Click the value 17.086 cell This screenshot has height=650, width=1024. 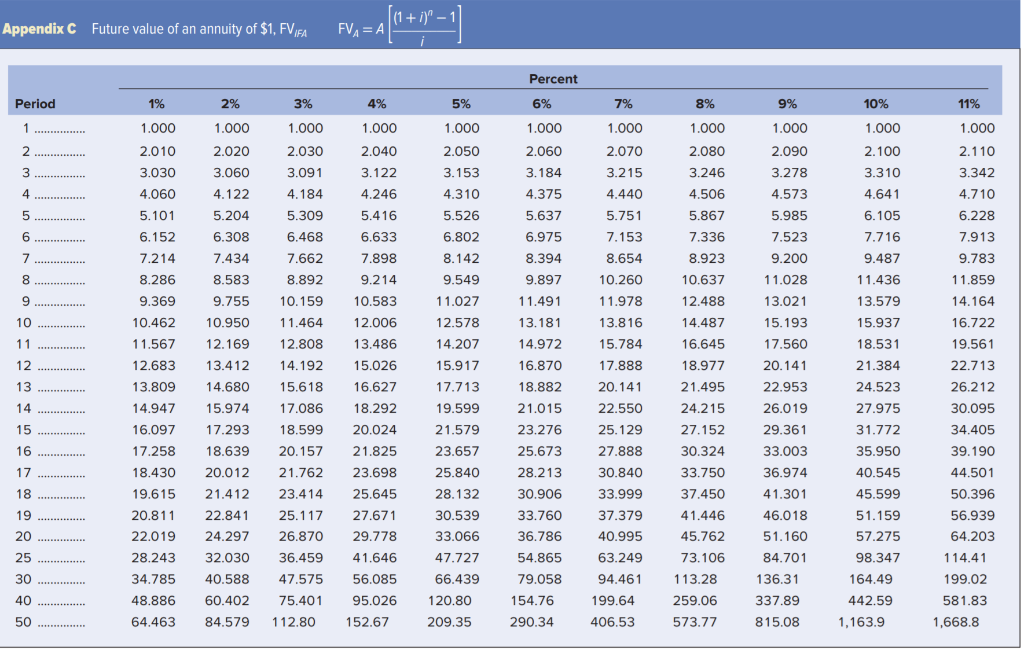(301, 409)
